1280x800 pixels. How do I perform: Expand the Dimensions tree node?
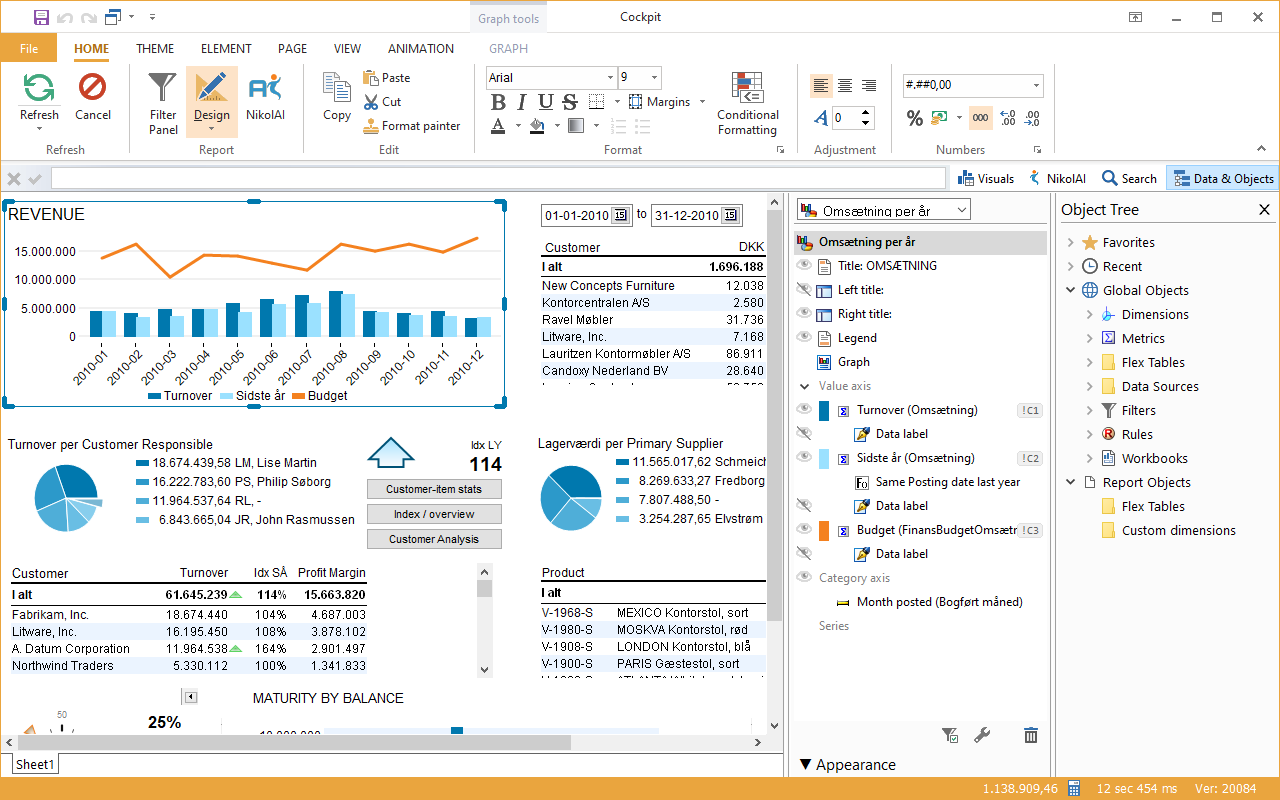point(1089,314)
